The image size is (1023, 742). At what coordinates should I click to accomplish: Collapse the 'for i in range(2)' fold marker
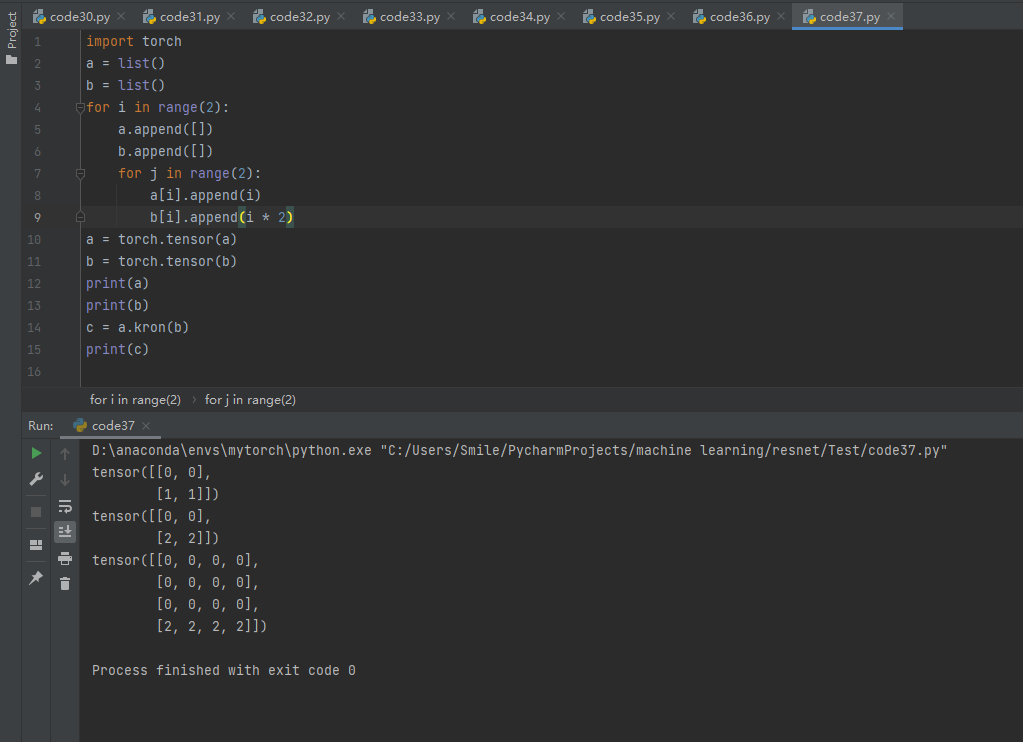pos(80,108)
